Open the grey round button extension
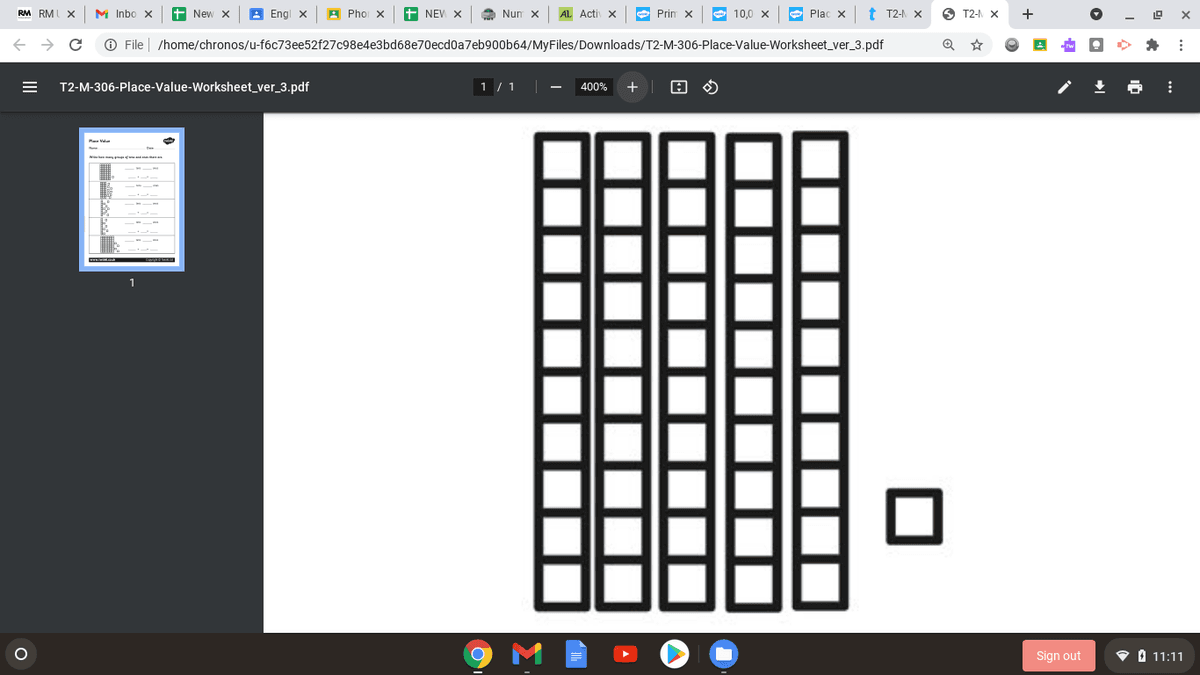The width and height of the screenshot is (1200, 675). pos(1013,45)
